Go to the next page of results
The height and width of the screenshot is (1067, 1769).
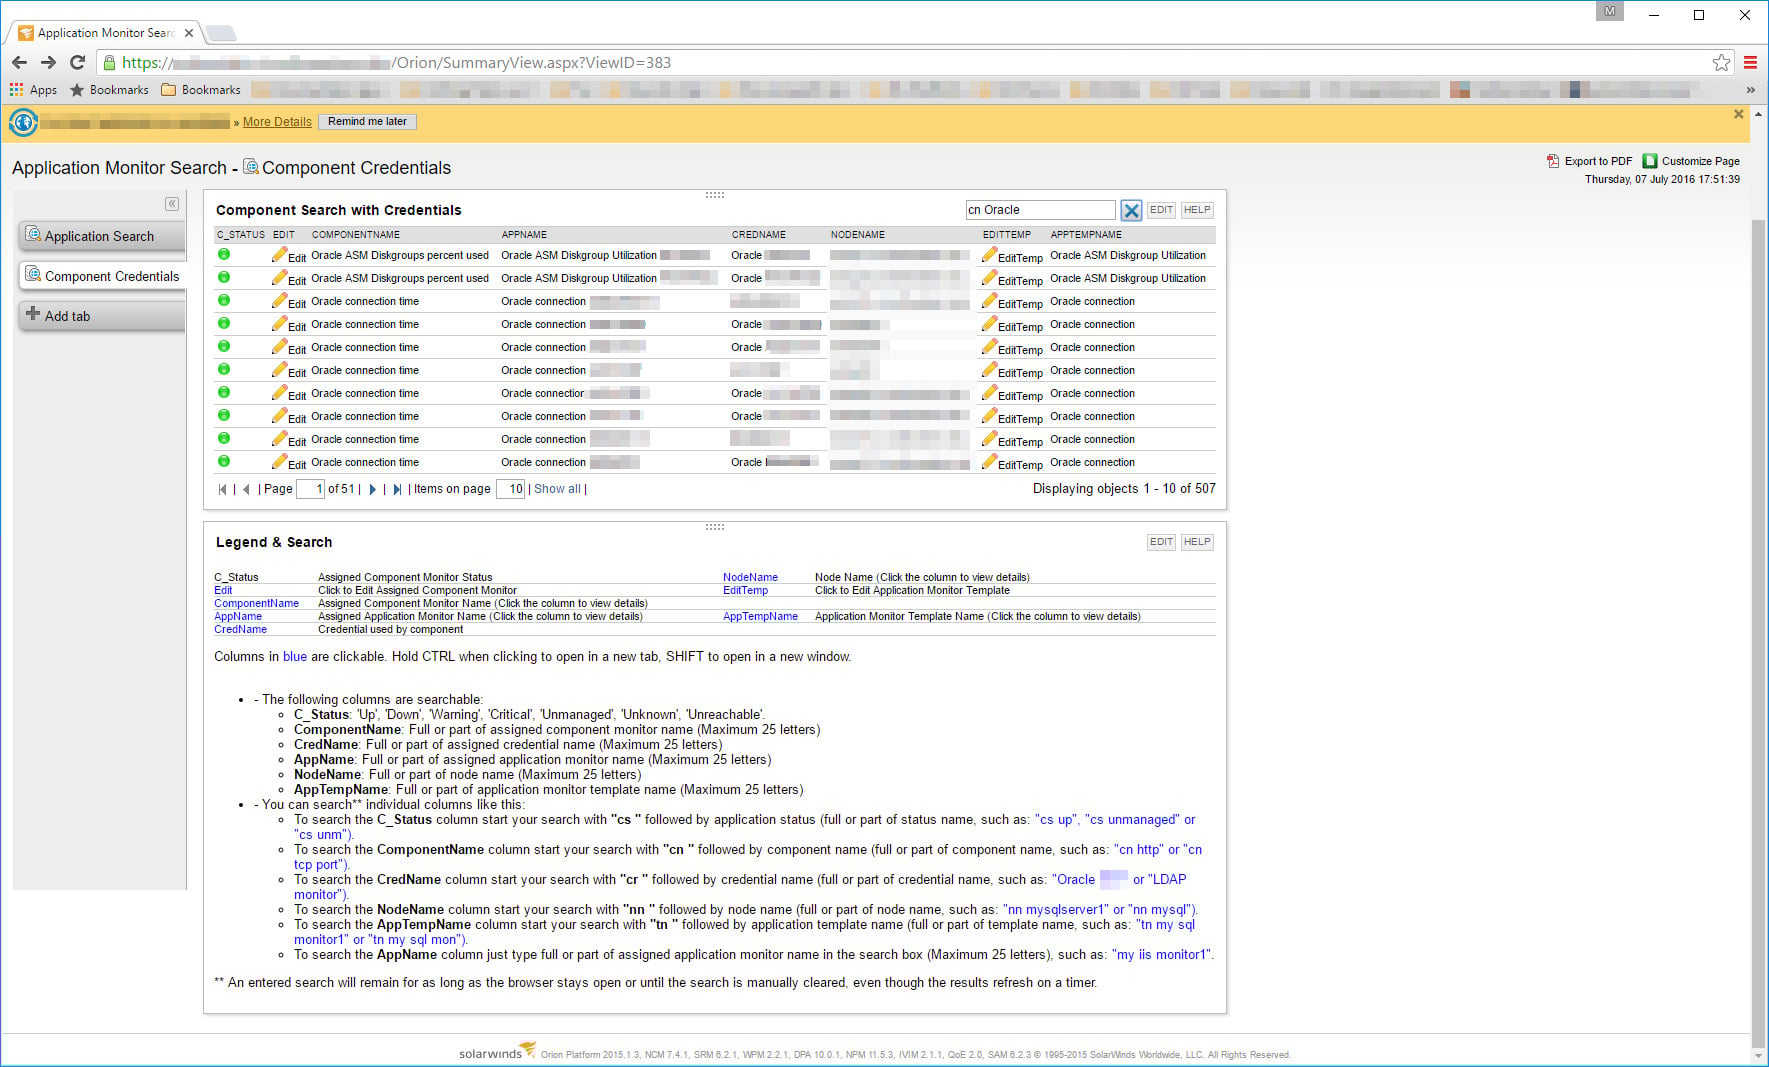click(x=372, y=489)
